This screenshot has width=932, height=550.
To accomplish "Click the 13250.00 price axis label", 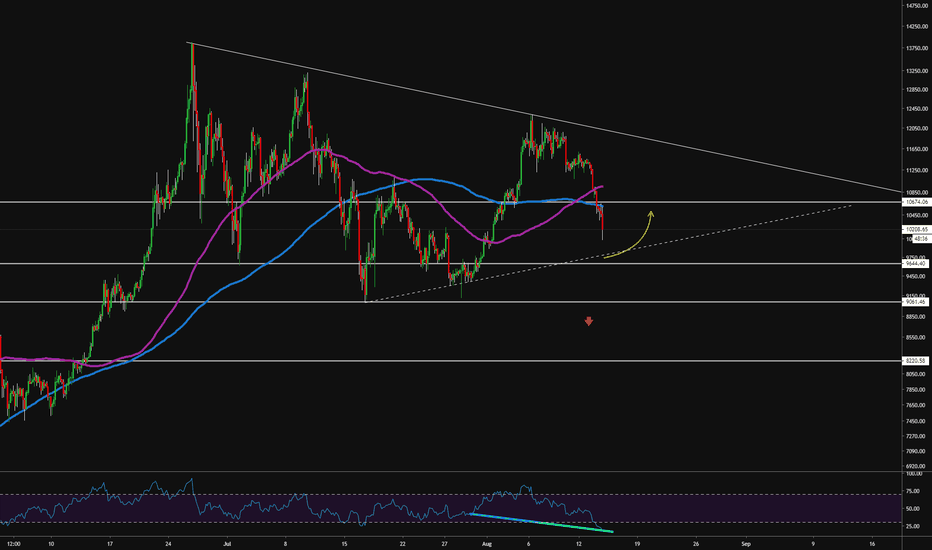I will click(918, 71).
